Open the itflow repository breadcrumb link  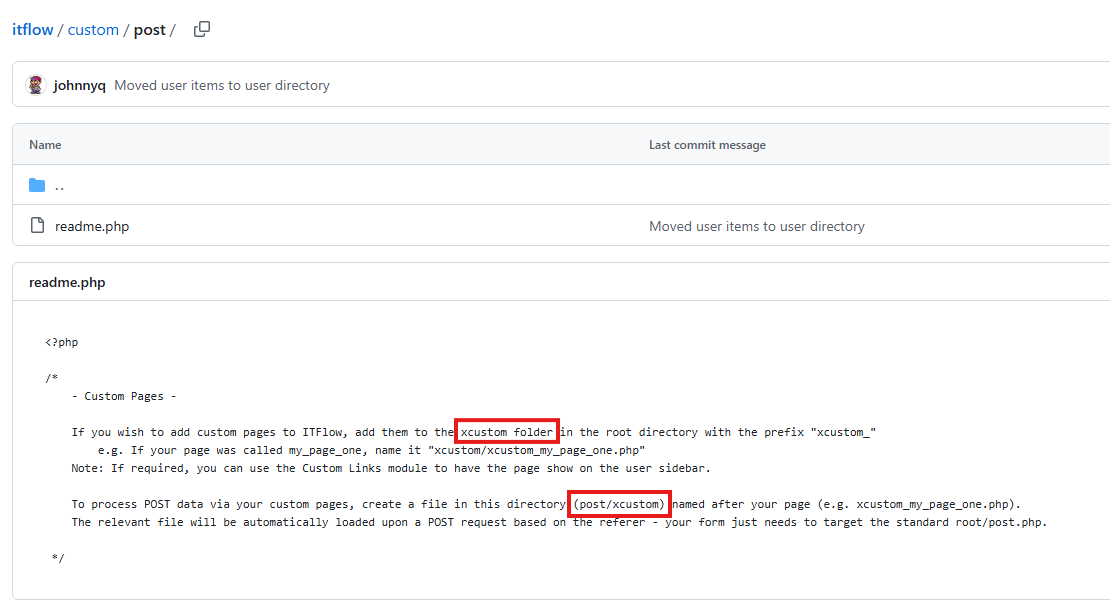[32, 30]
